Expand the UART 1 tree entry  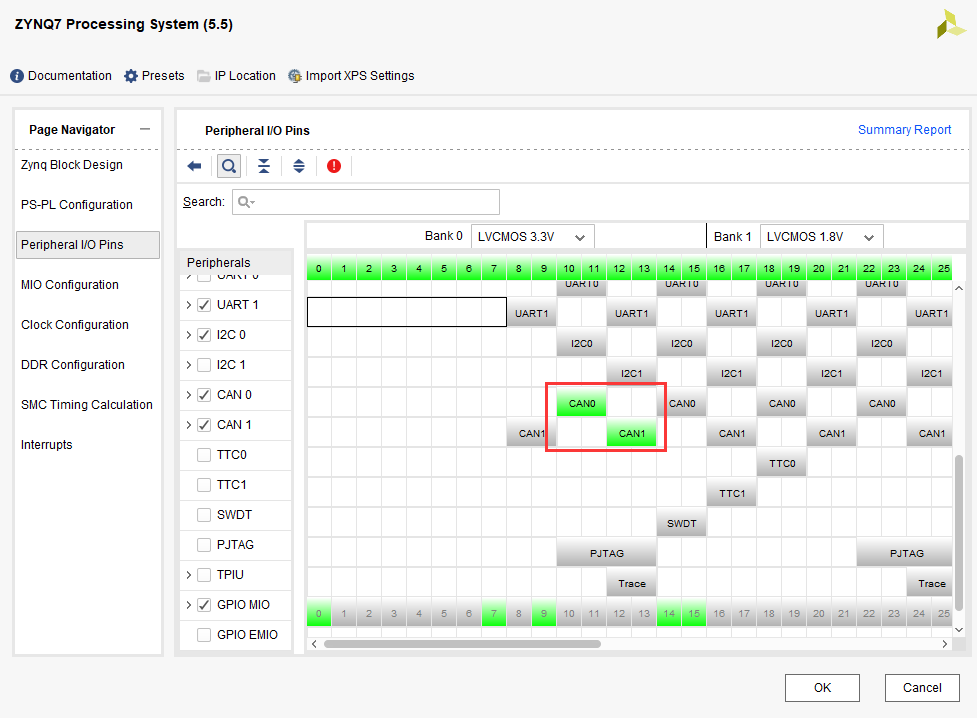189,305
